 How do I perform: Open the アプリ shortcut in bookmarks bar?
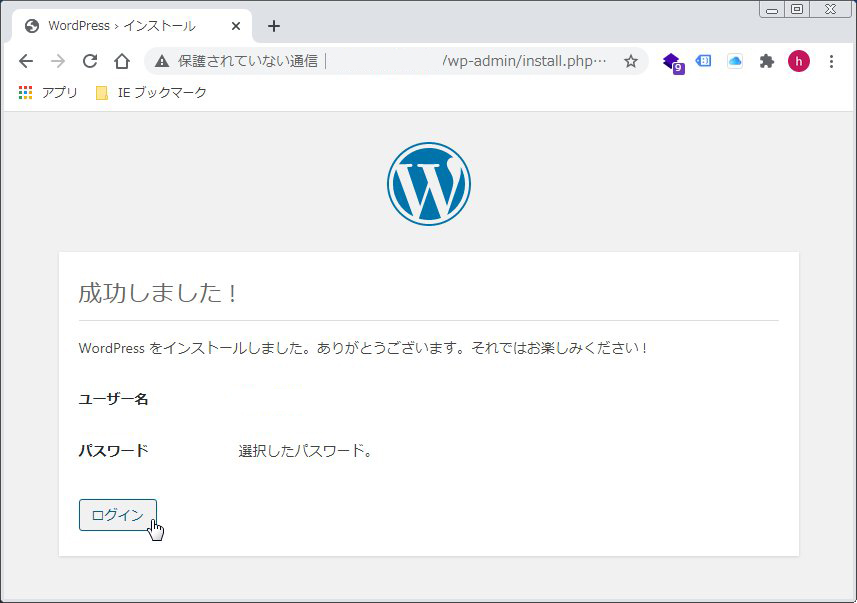(x=48, y=92)
